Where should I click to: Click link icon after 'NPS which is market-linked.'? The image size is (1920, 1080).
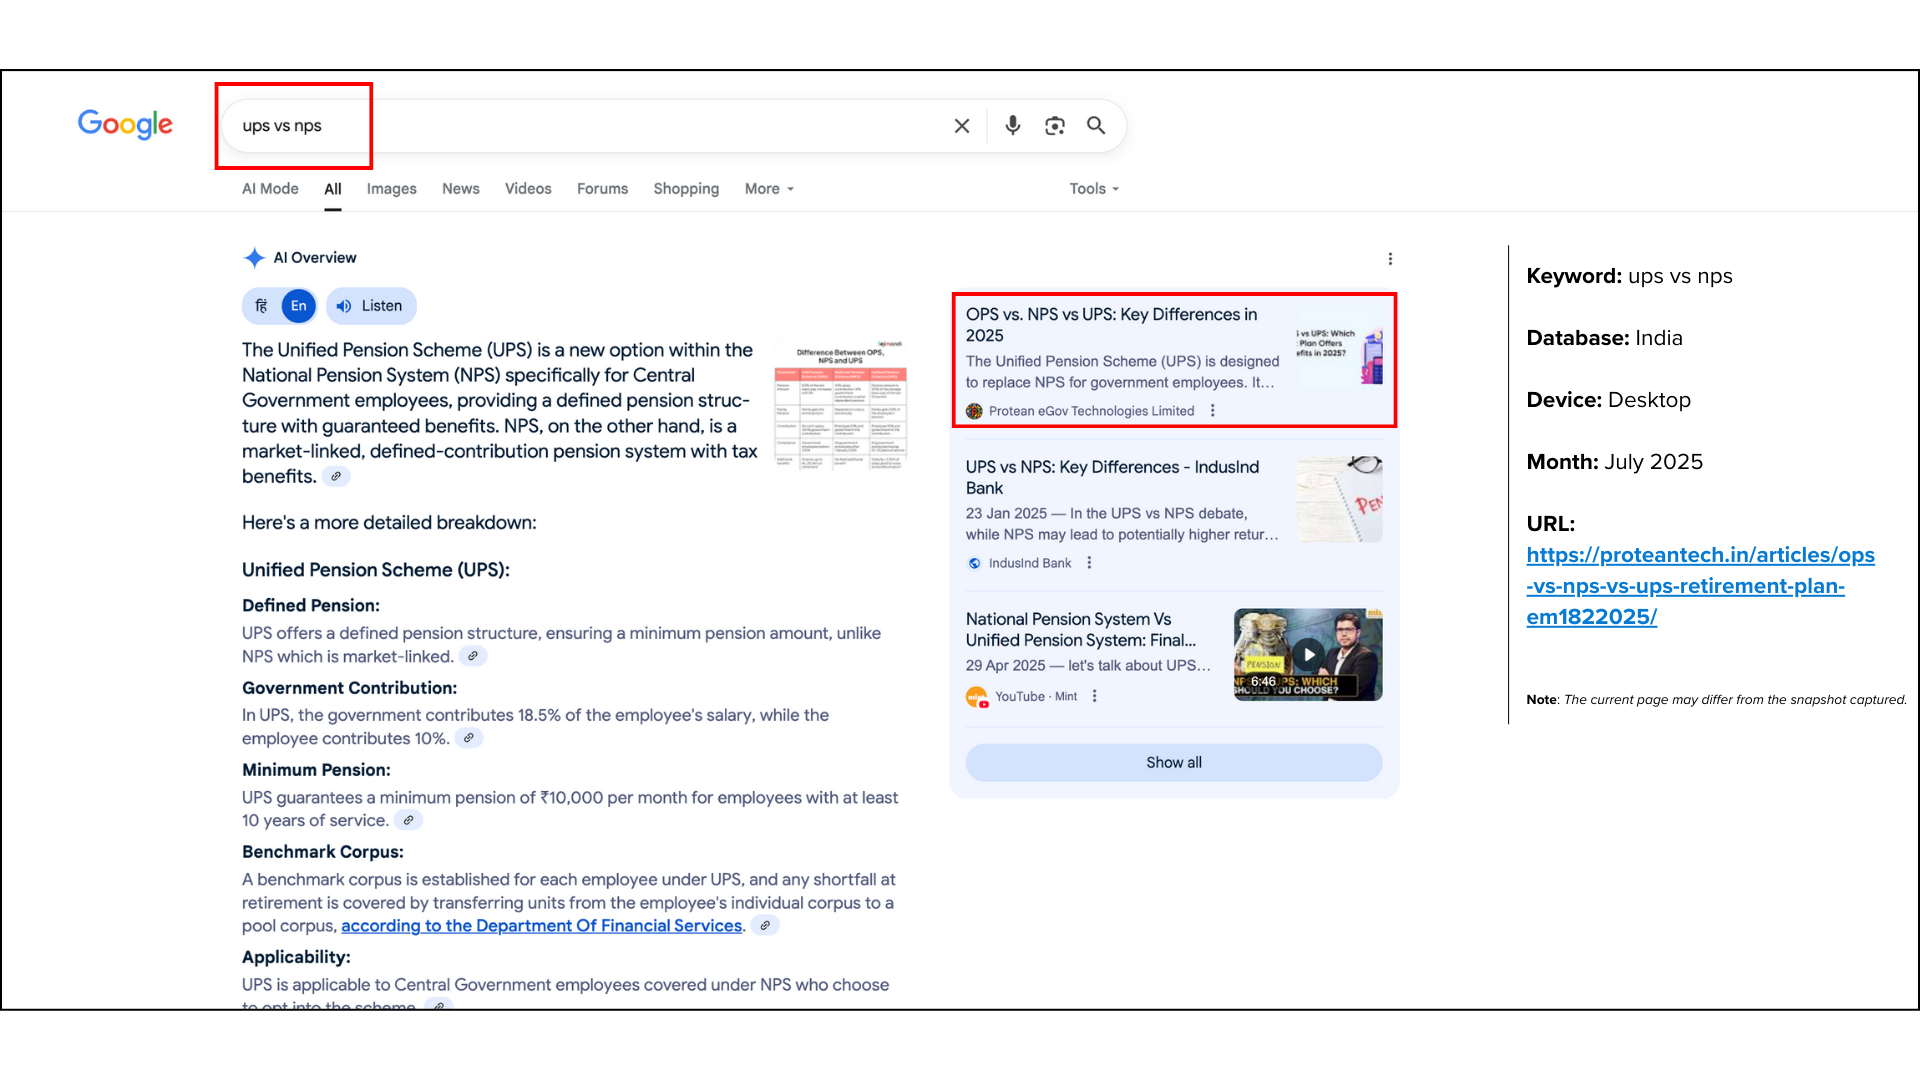[473, 656]
